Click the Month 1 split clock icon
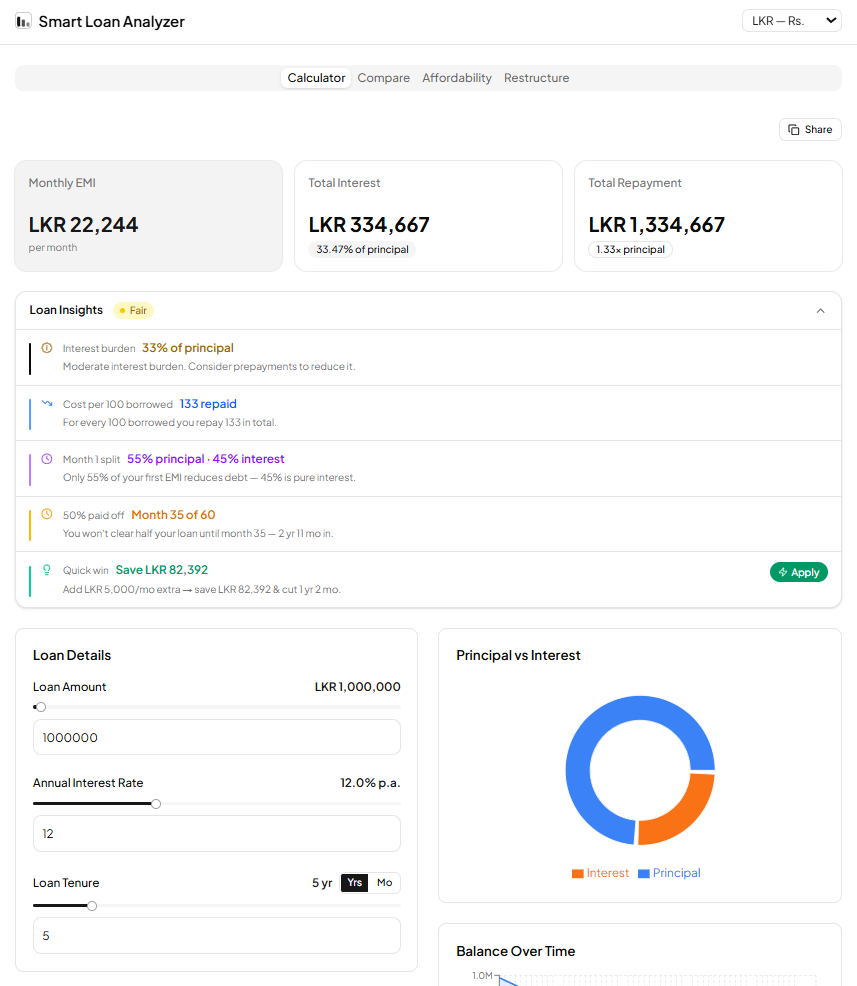Screen dimensions: 857x986 [47, 459]
